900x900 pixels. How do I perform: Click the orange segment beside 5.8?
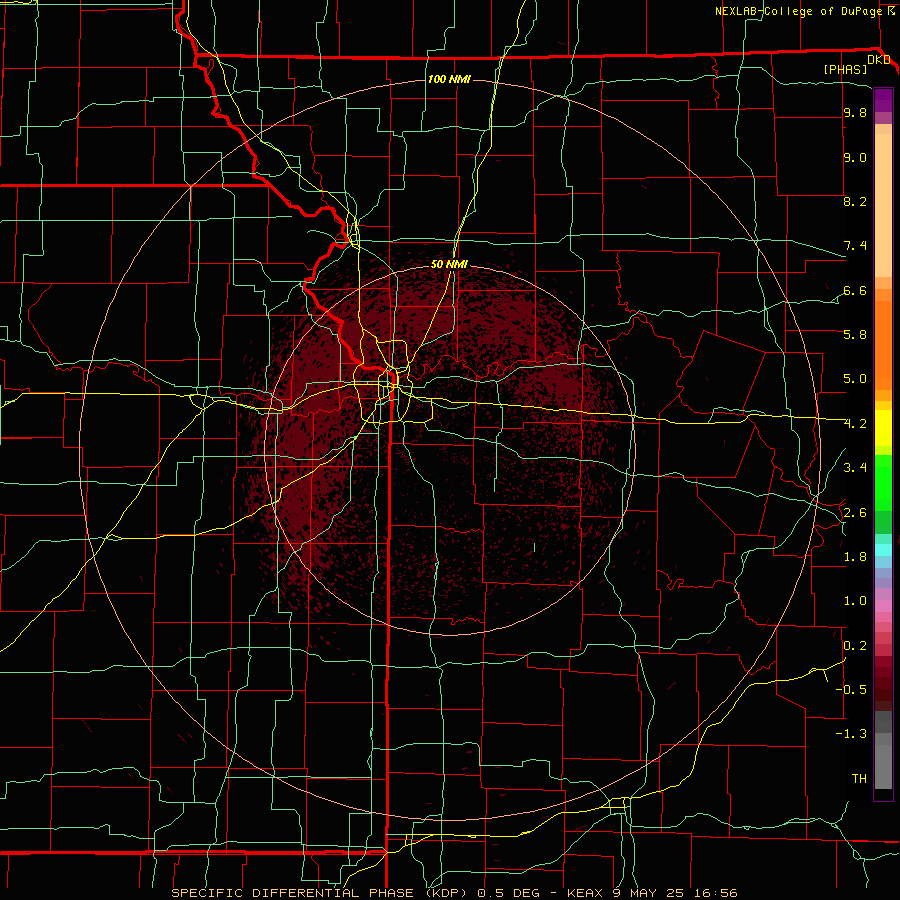click(x=883, y=344)
